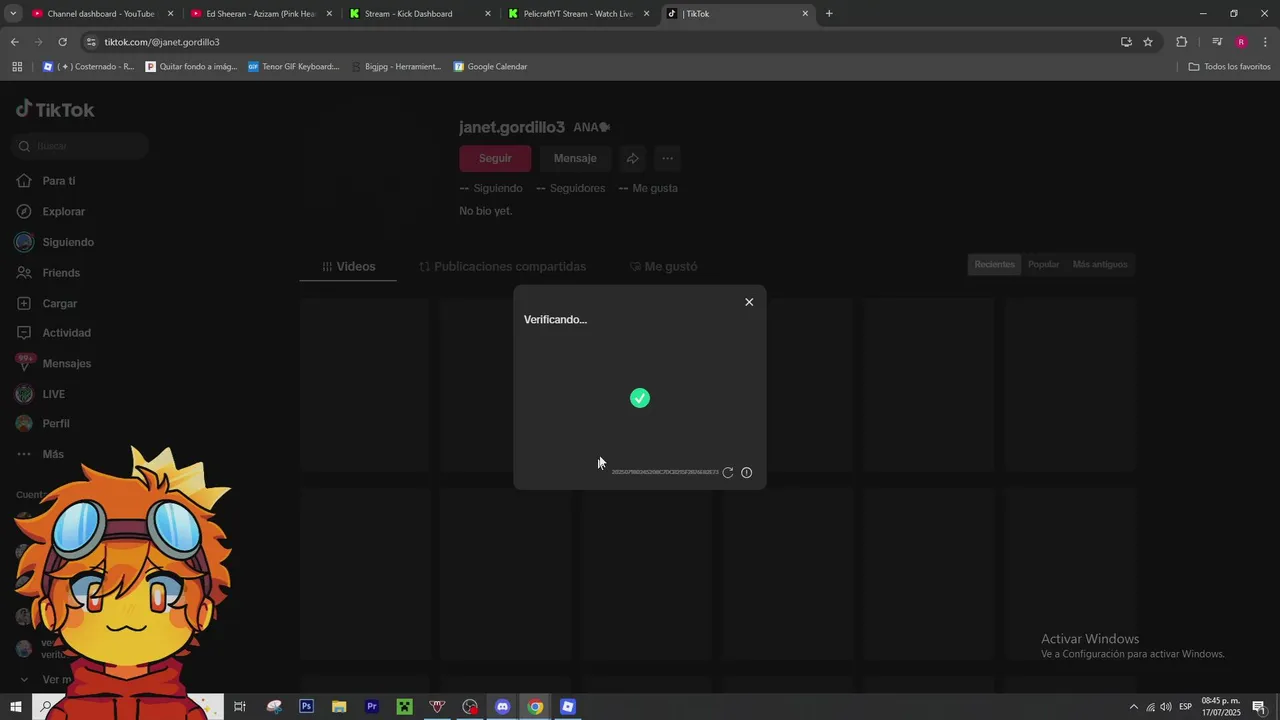1280x720 pixels.
Task: Focus the TikTok Buscar search field
Action: pyautogui.click(x=82, y=146)
